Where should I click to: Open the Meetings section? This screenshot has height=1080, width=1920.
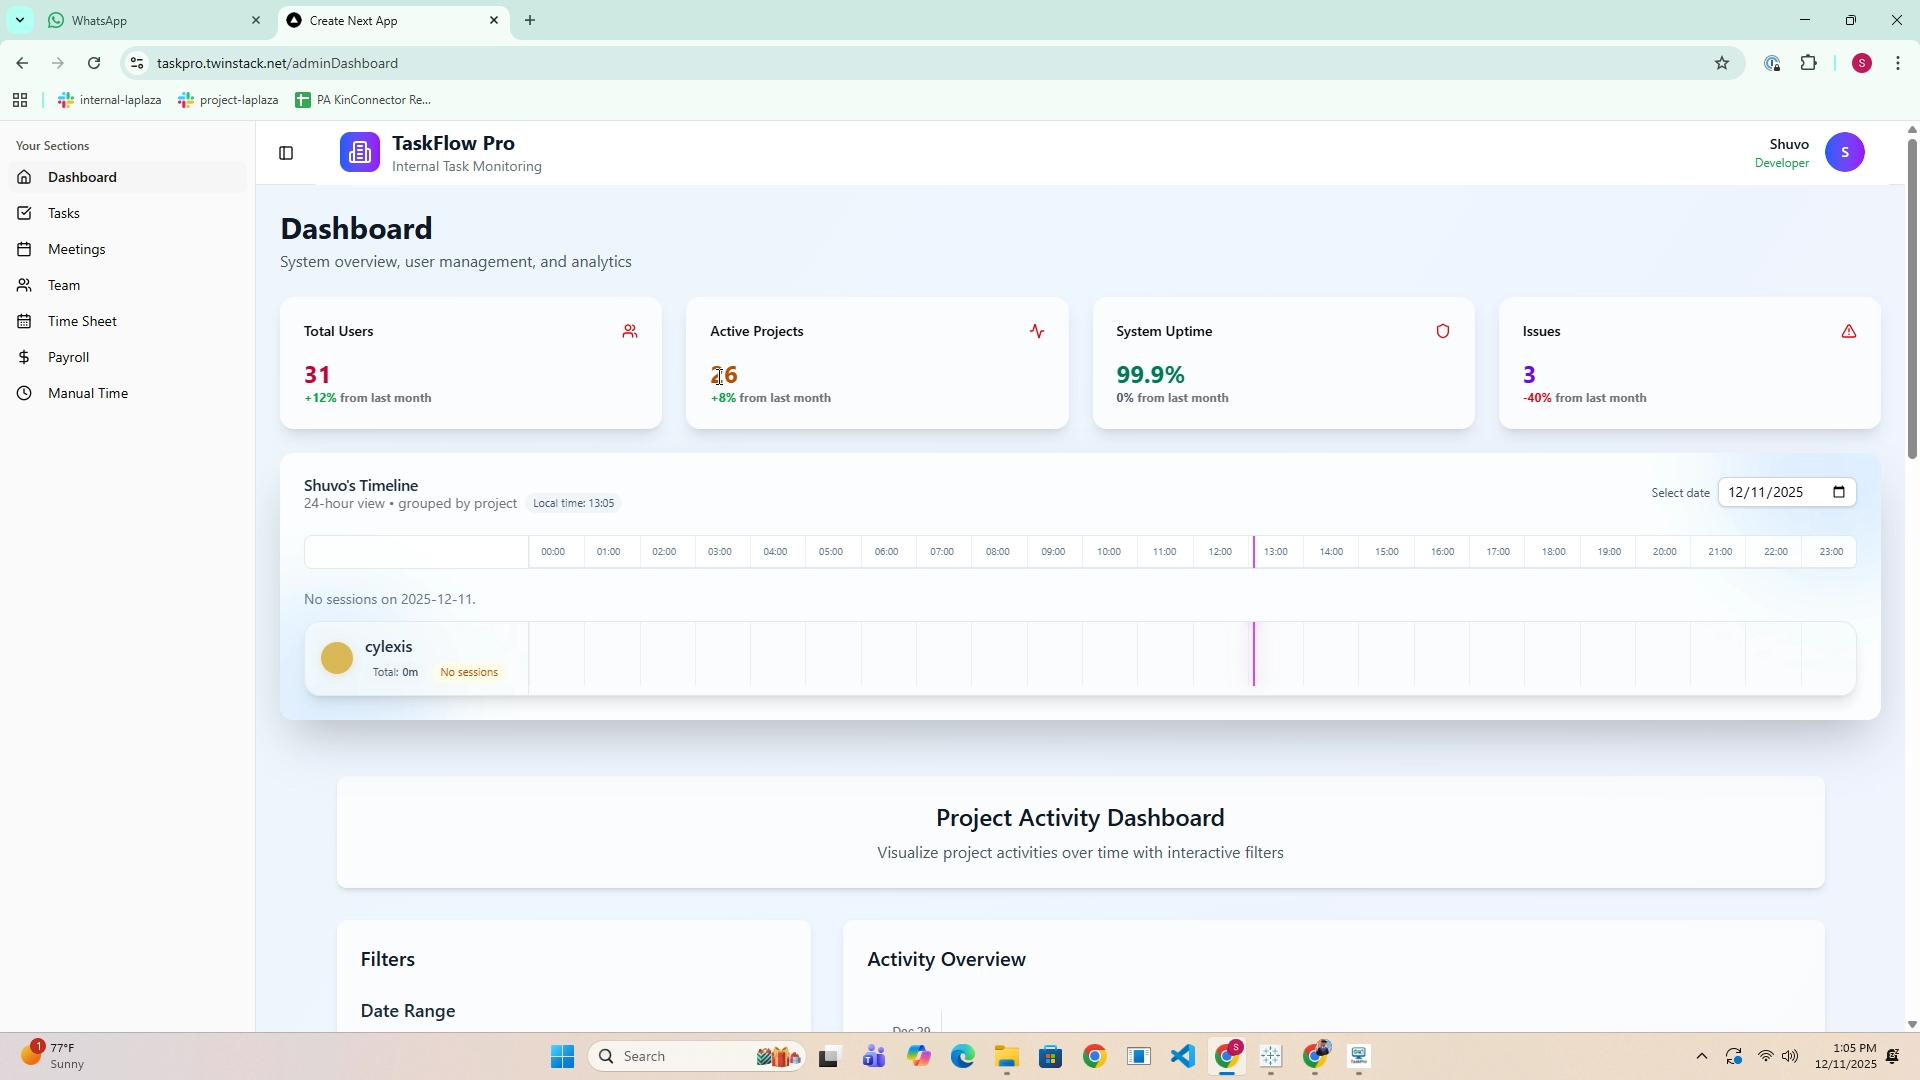[76, 250]
